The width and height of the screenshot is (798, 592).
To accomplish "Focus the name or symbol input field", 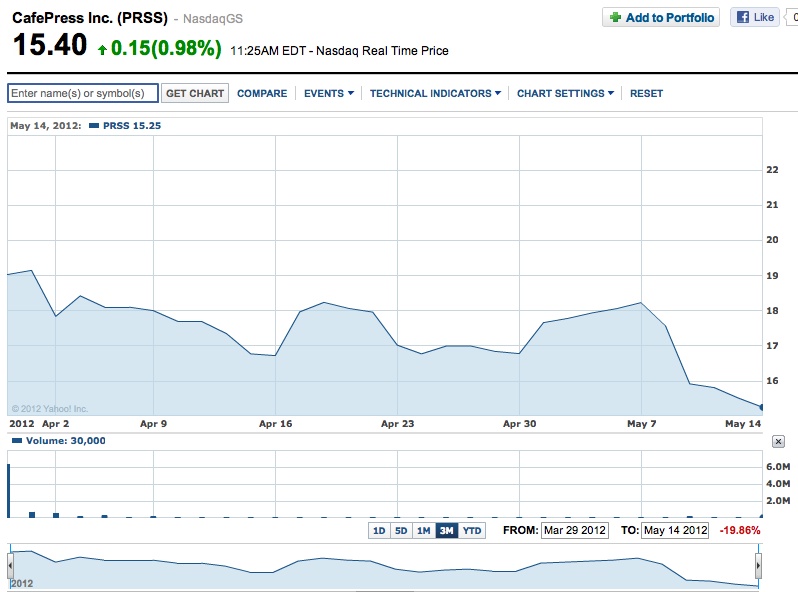I will point(83,93).
